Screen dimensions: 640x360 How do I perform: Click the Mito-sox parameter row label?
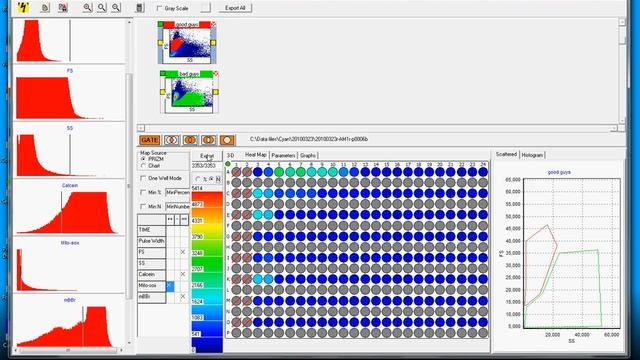151,286
